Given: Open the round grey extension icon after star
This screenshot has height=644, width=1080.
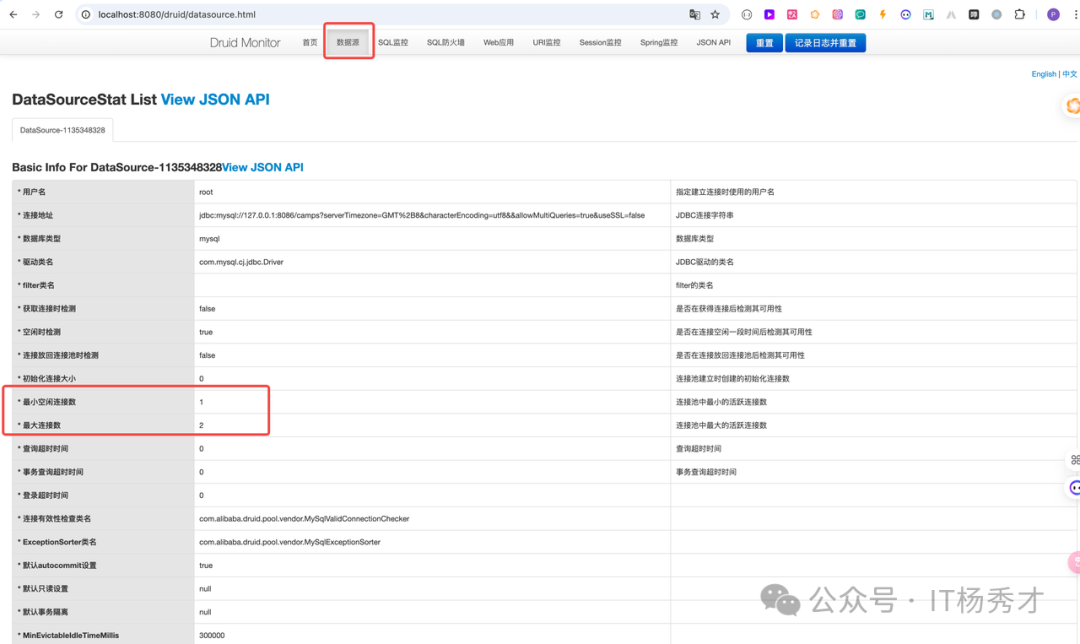Looking at the screenshot, I should pos(747,14).
